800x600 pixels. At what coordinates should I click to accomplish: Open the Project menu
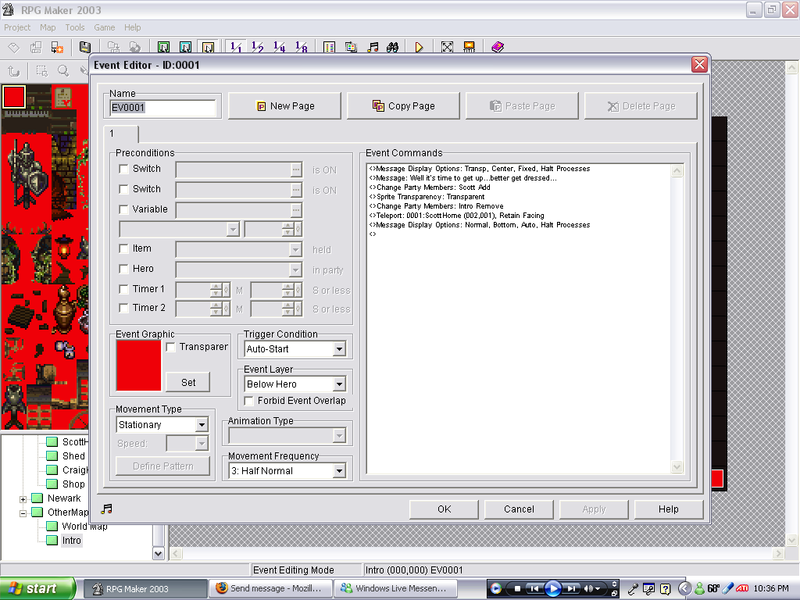click(x=17, y=28)
